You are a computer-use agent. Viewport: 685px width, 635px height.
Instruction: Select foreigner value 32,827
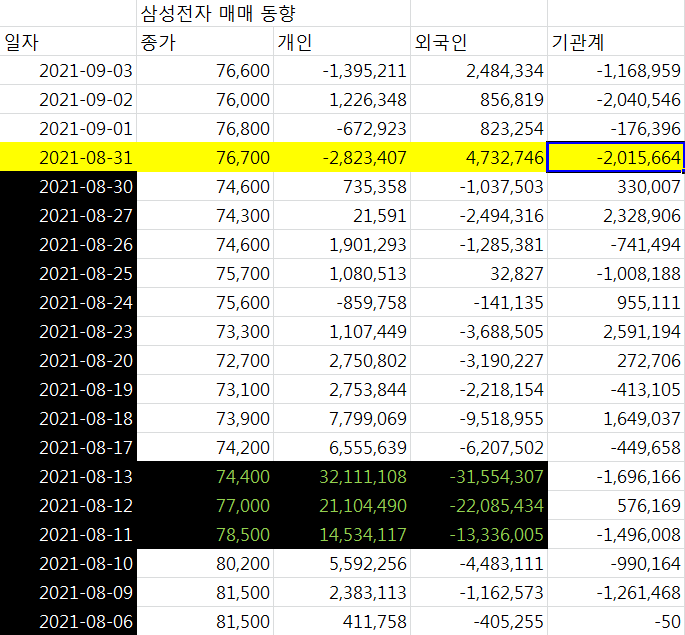coord(479,273)
